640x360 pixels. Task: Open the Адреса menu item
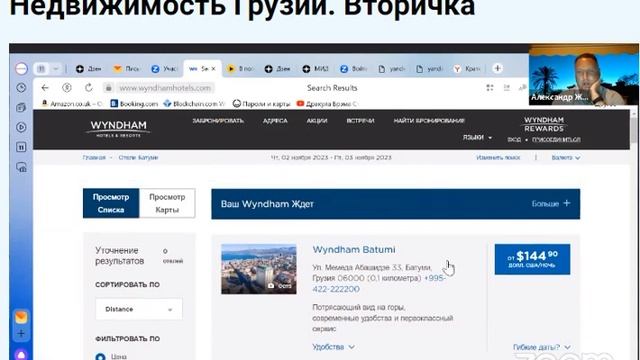point(275,121)
